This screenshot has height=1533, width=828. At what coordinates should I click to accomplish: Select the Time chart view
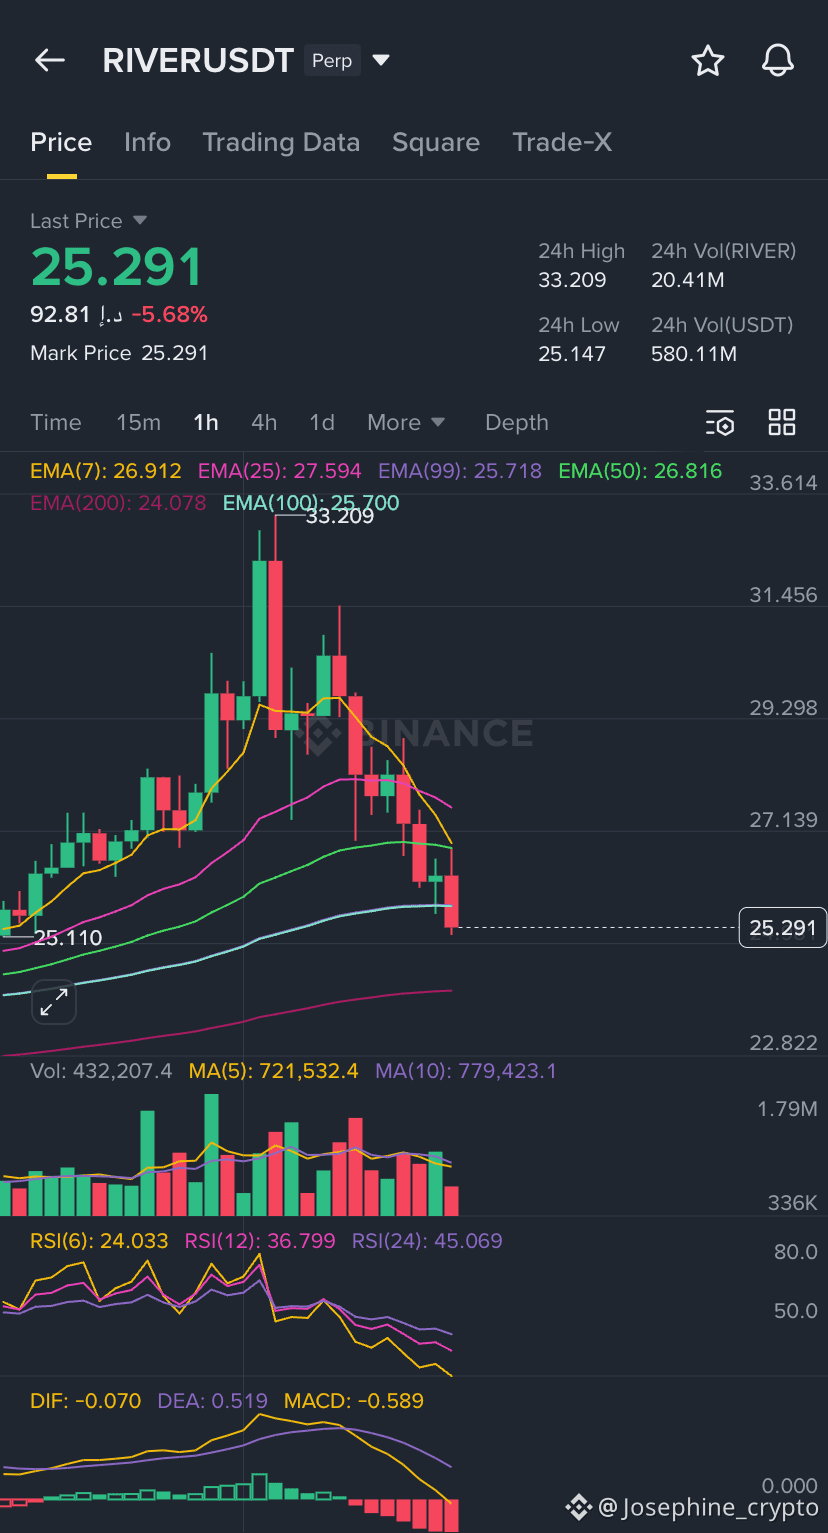click(x=56, y=422)
